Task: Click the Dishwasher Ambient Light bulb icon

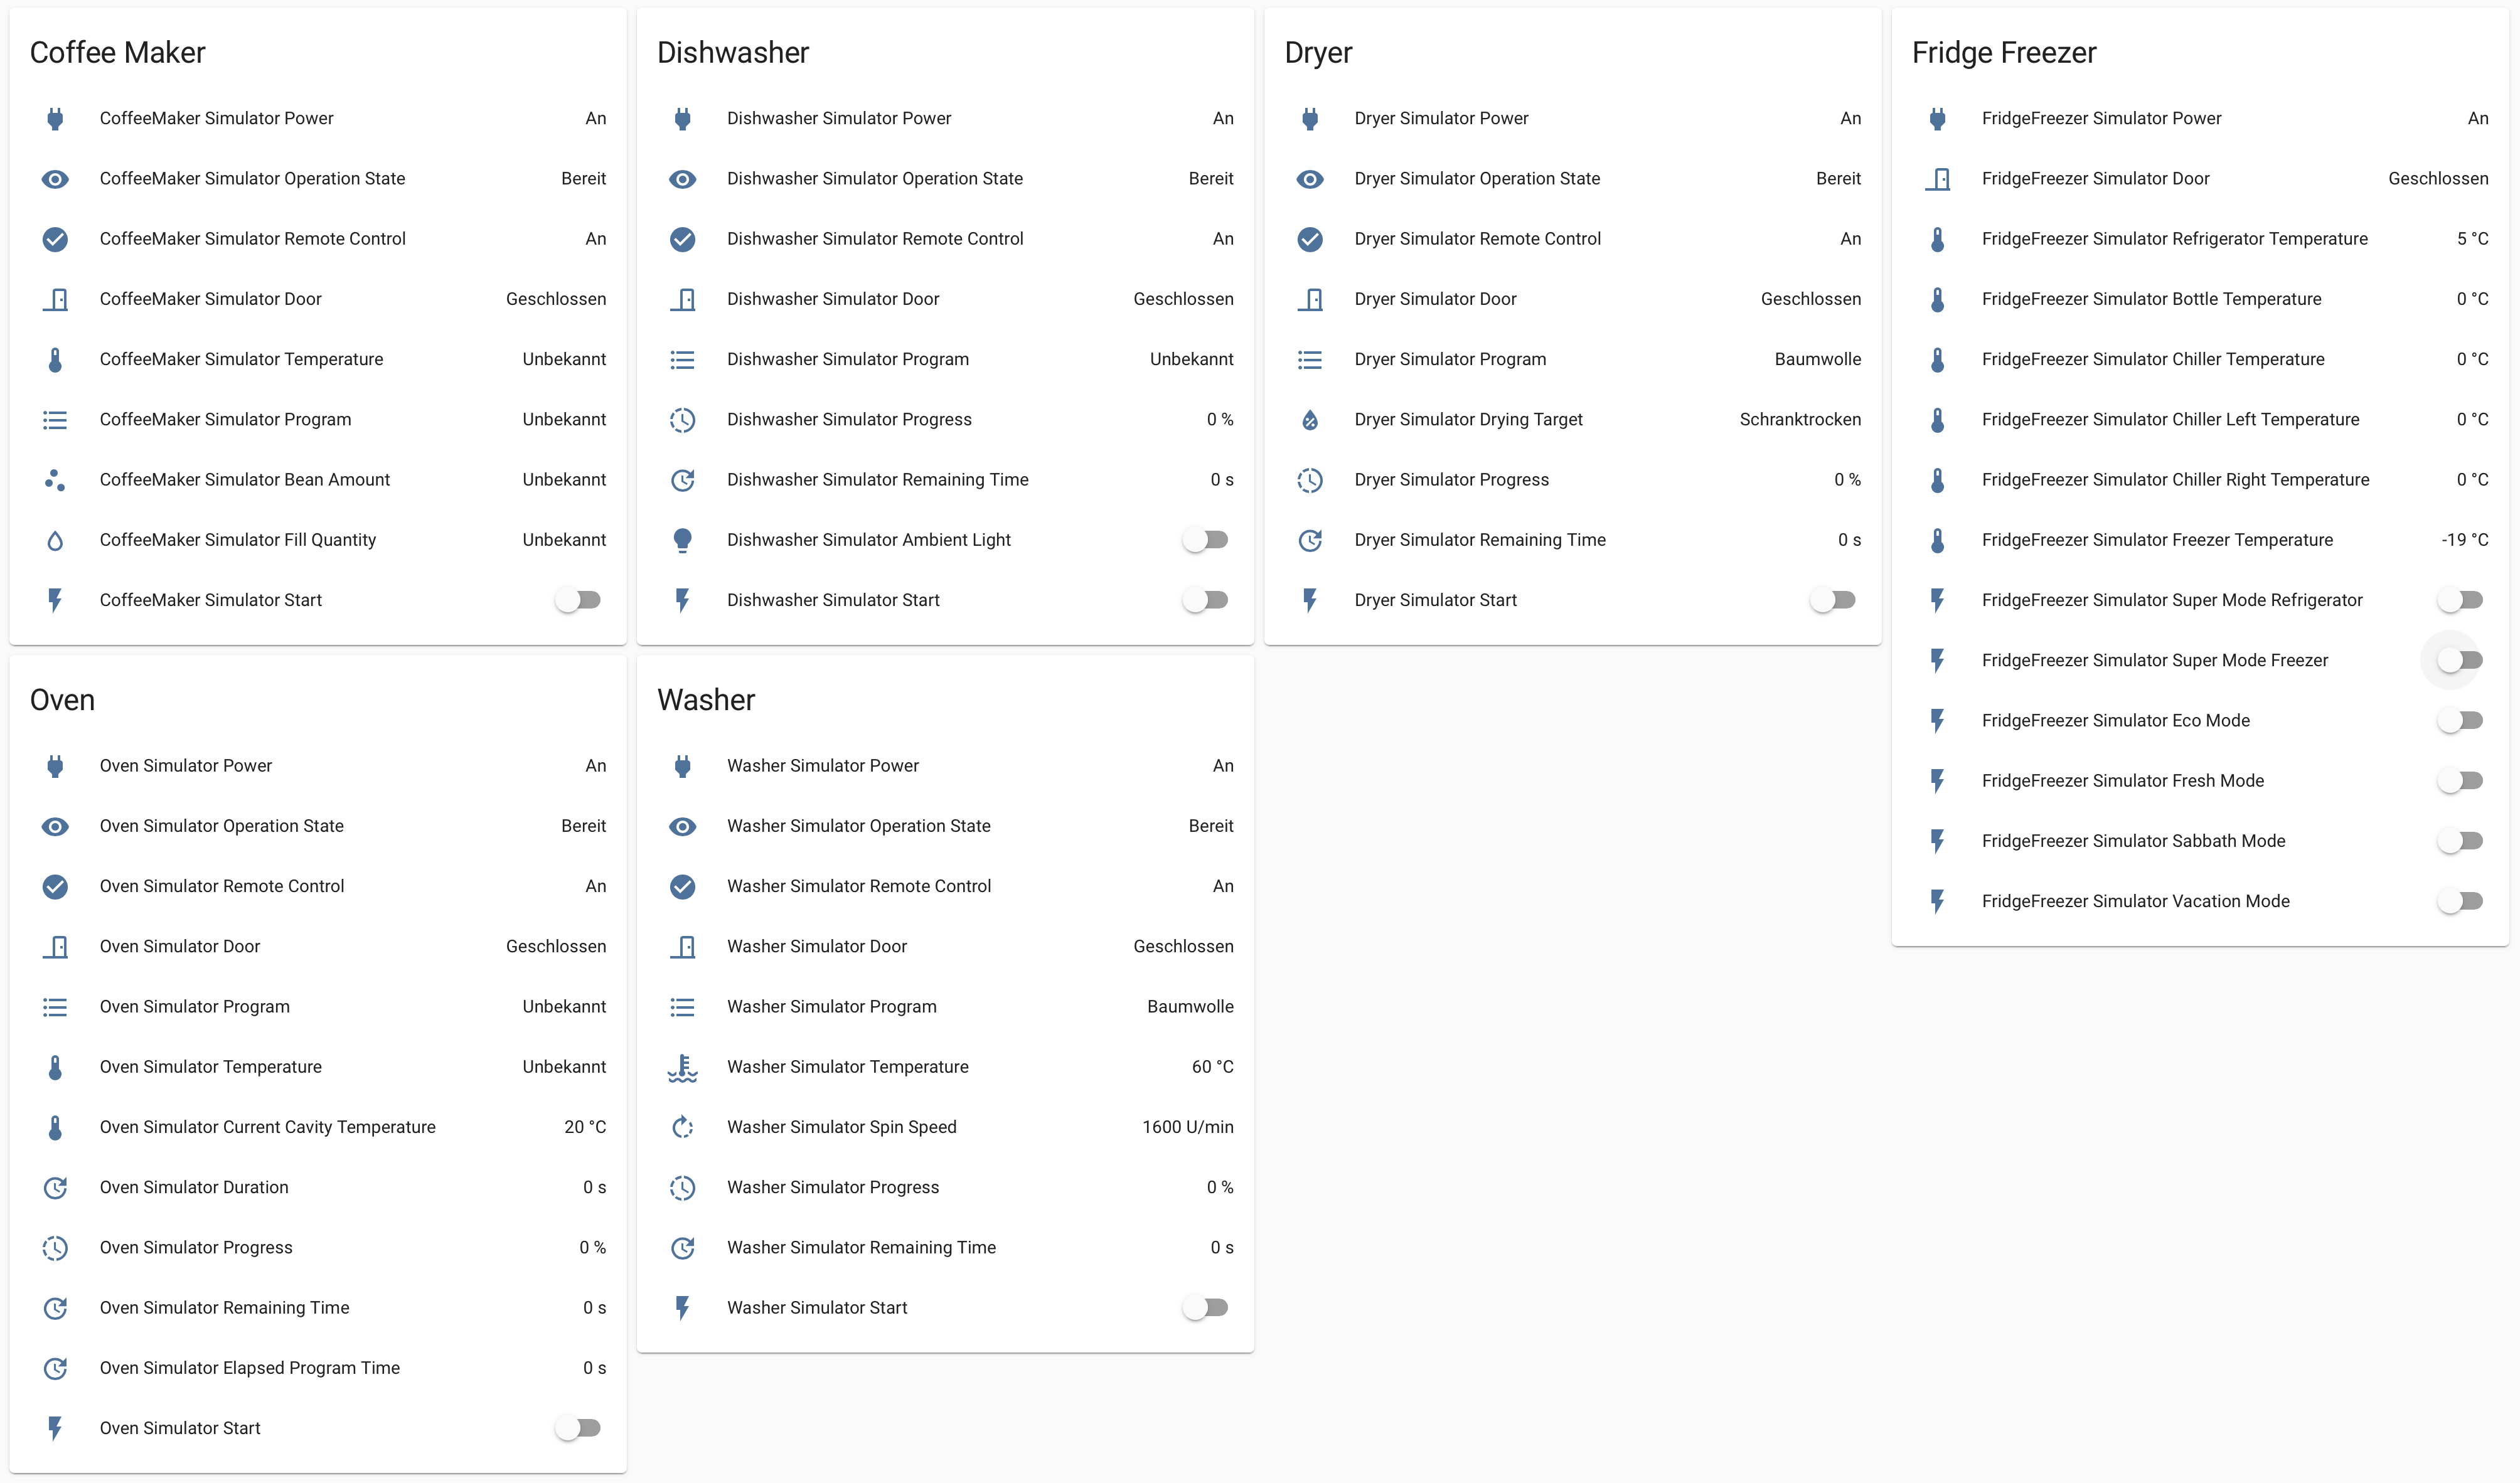Action: point(682,540)
